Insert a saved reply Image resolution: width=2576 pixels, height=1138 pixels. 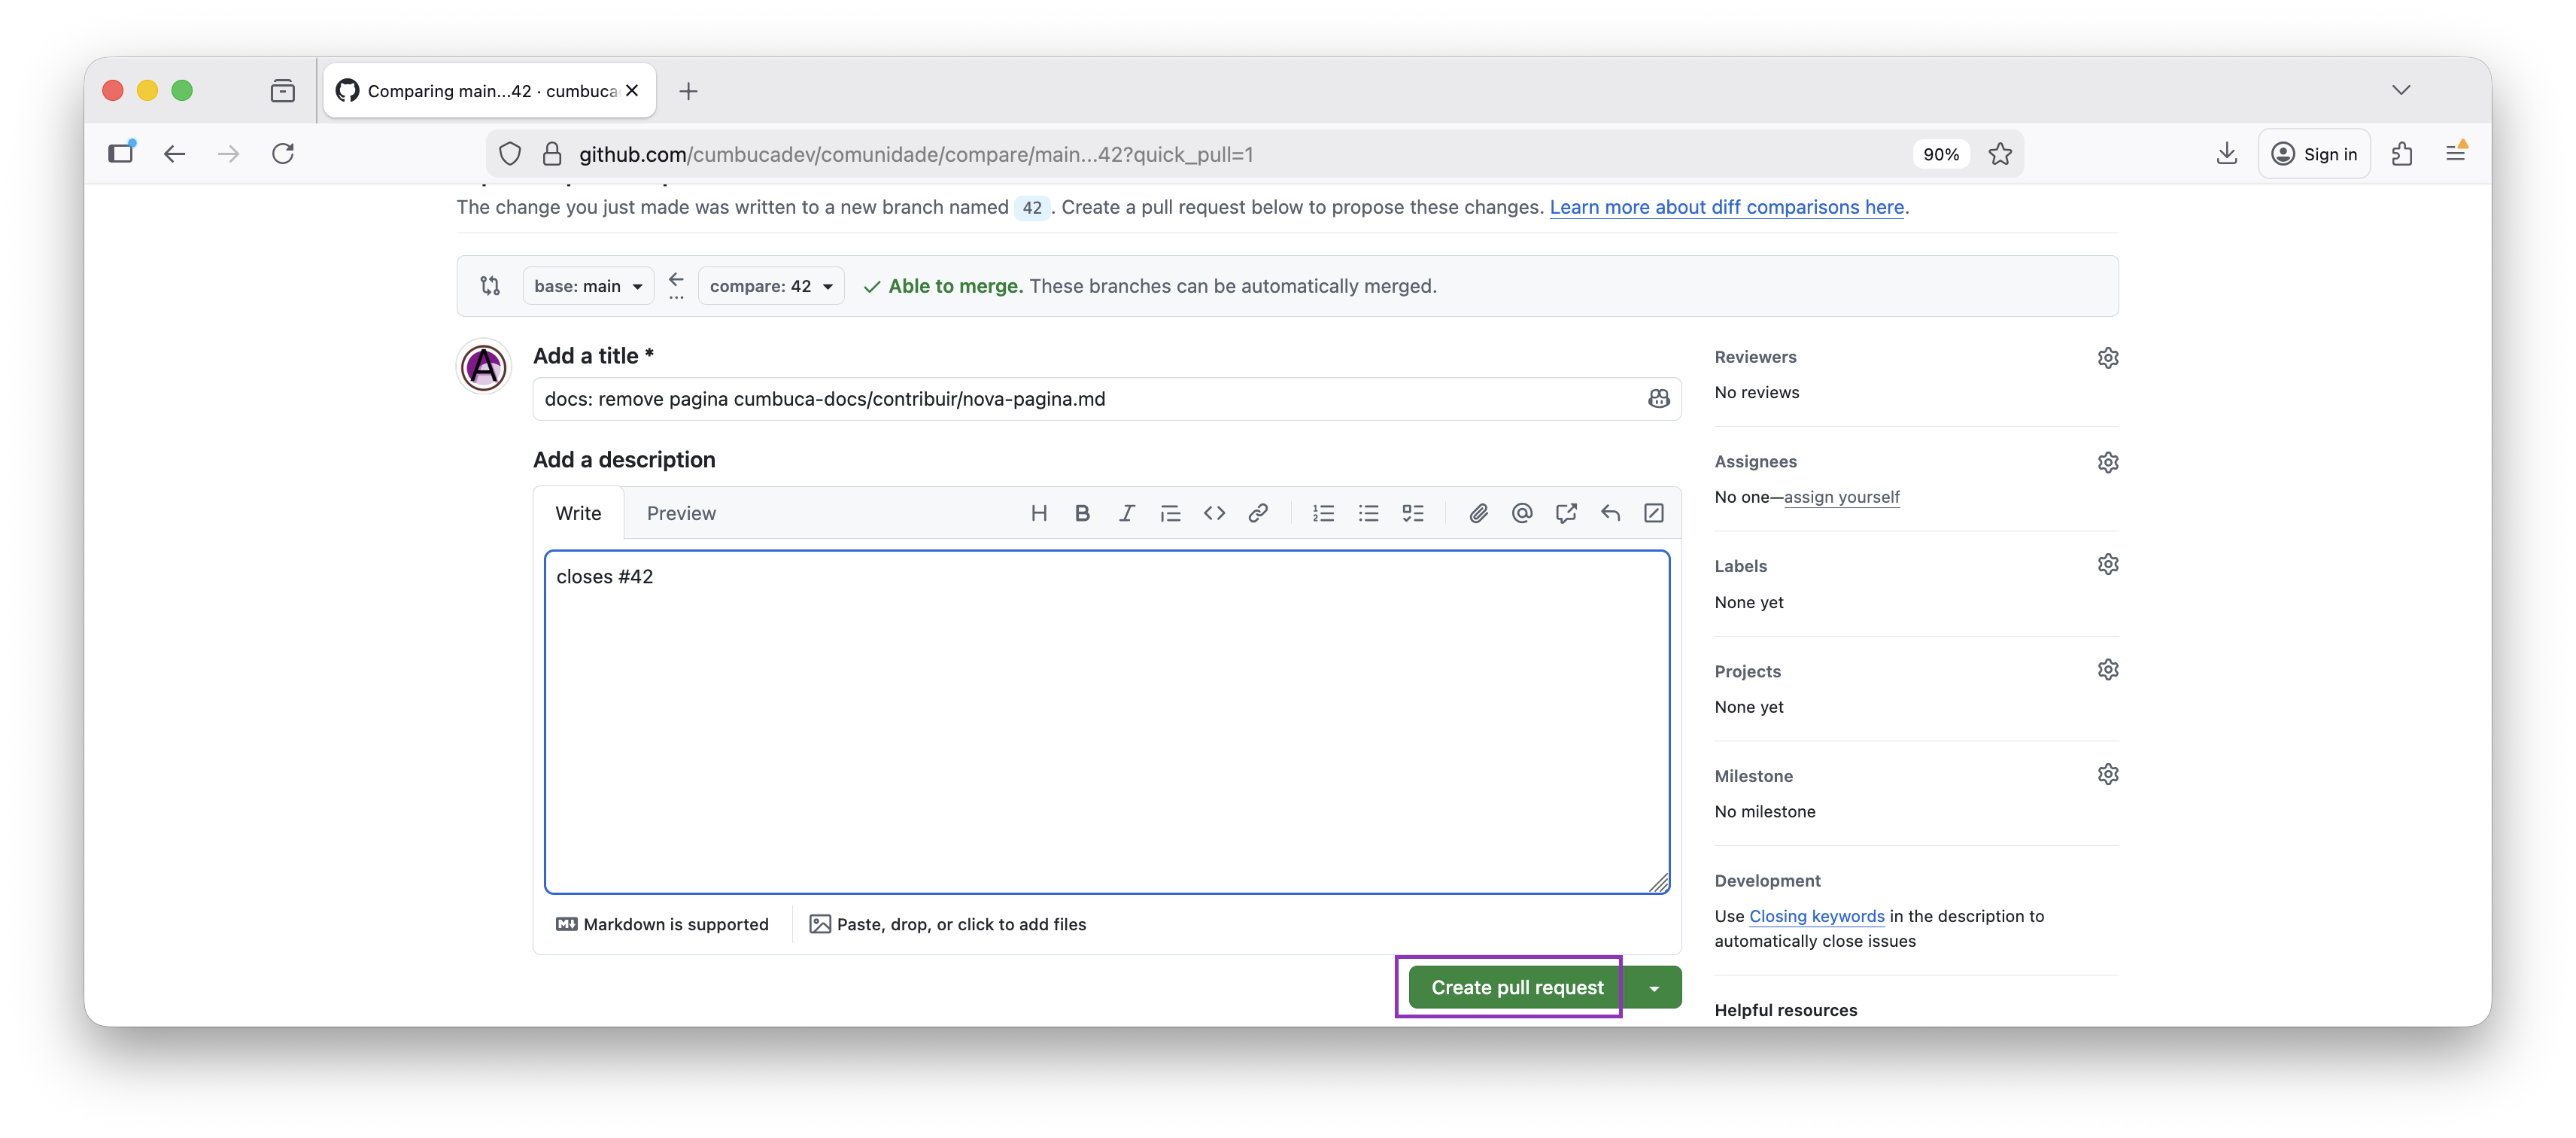click(x=1610, y=513)
